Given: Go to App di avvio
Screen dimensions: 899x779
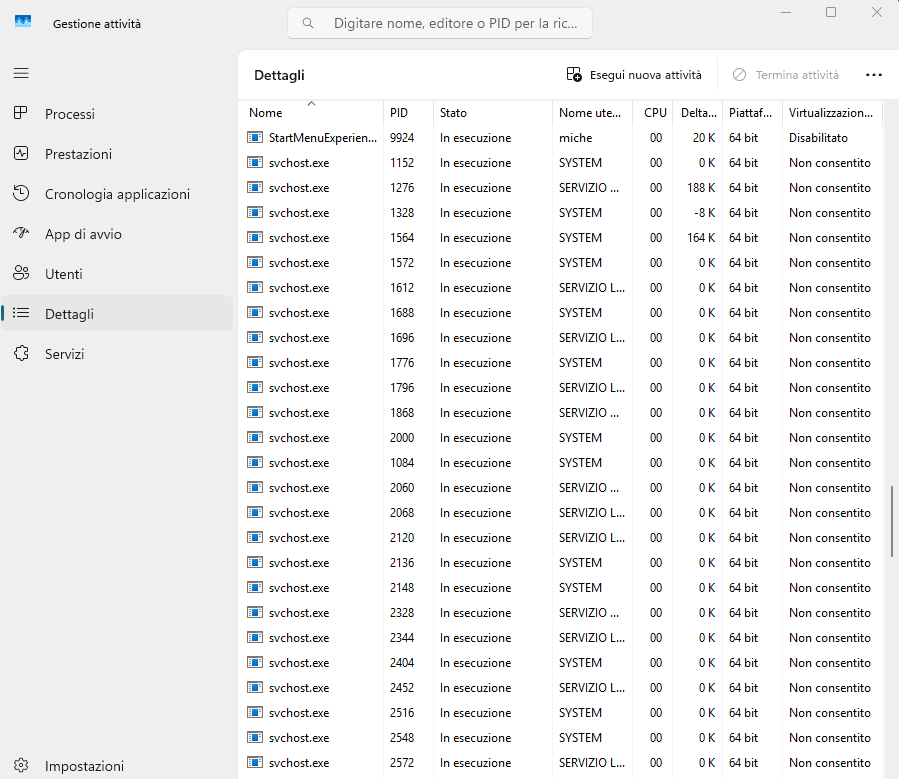Looking at the screenshot, I should [x=117, y=234].
